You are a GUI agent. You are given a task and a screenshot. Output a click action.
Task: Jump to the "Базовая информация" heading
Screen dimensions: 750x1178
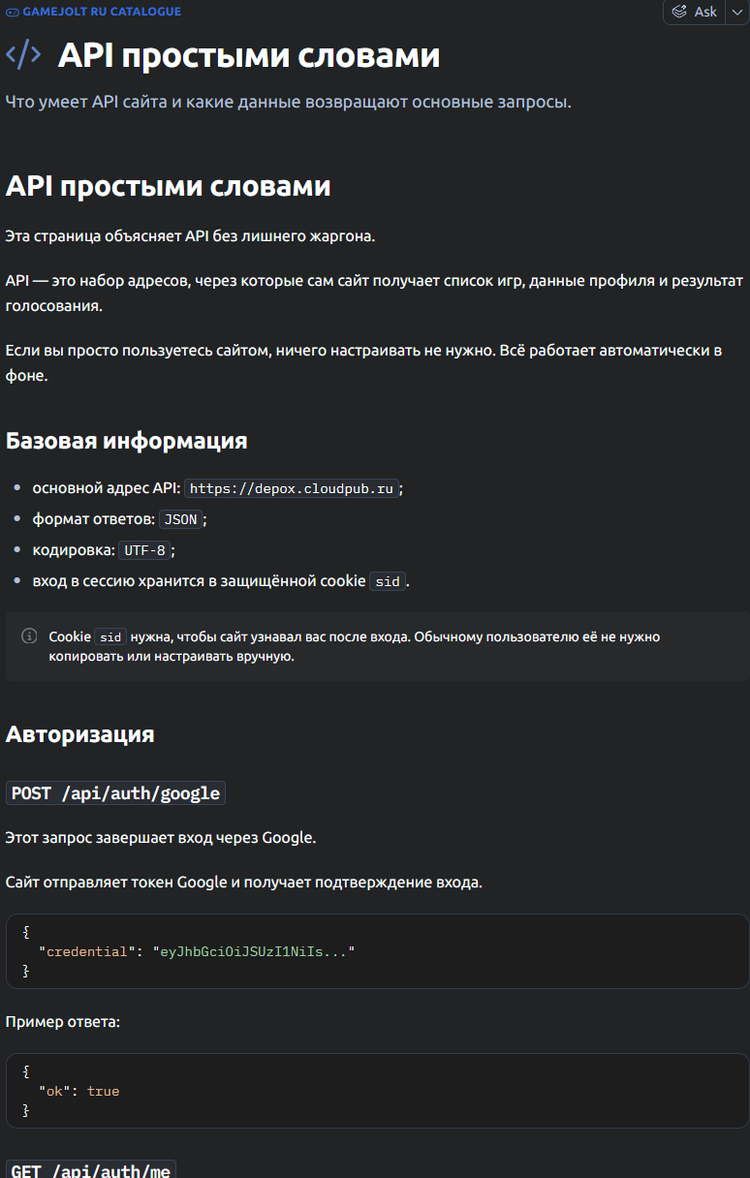[126, 440]
